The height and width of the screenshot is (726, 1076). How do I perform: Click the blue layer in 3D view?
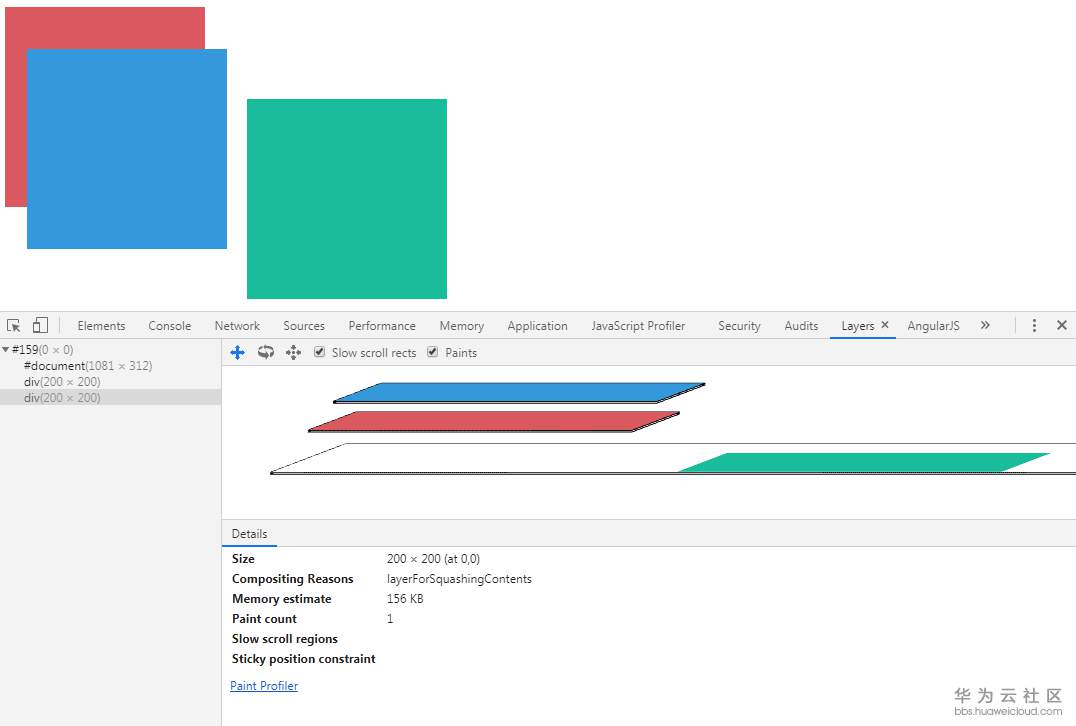[x=519, y=393]
